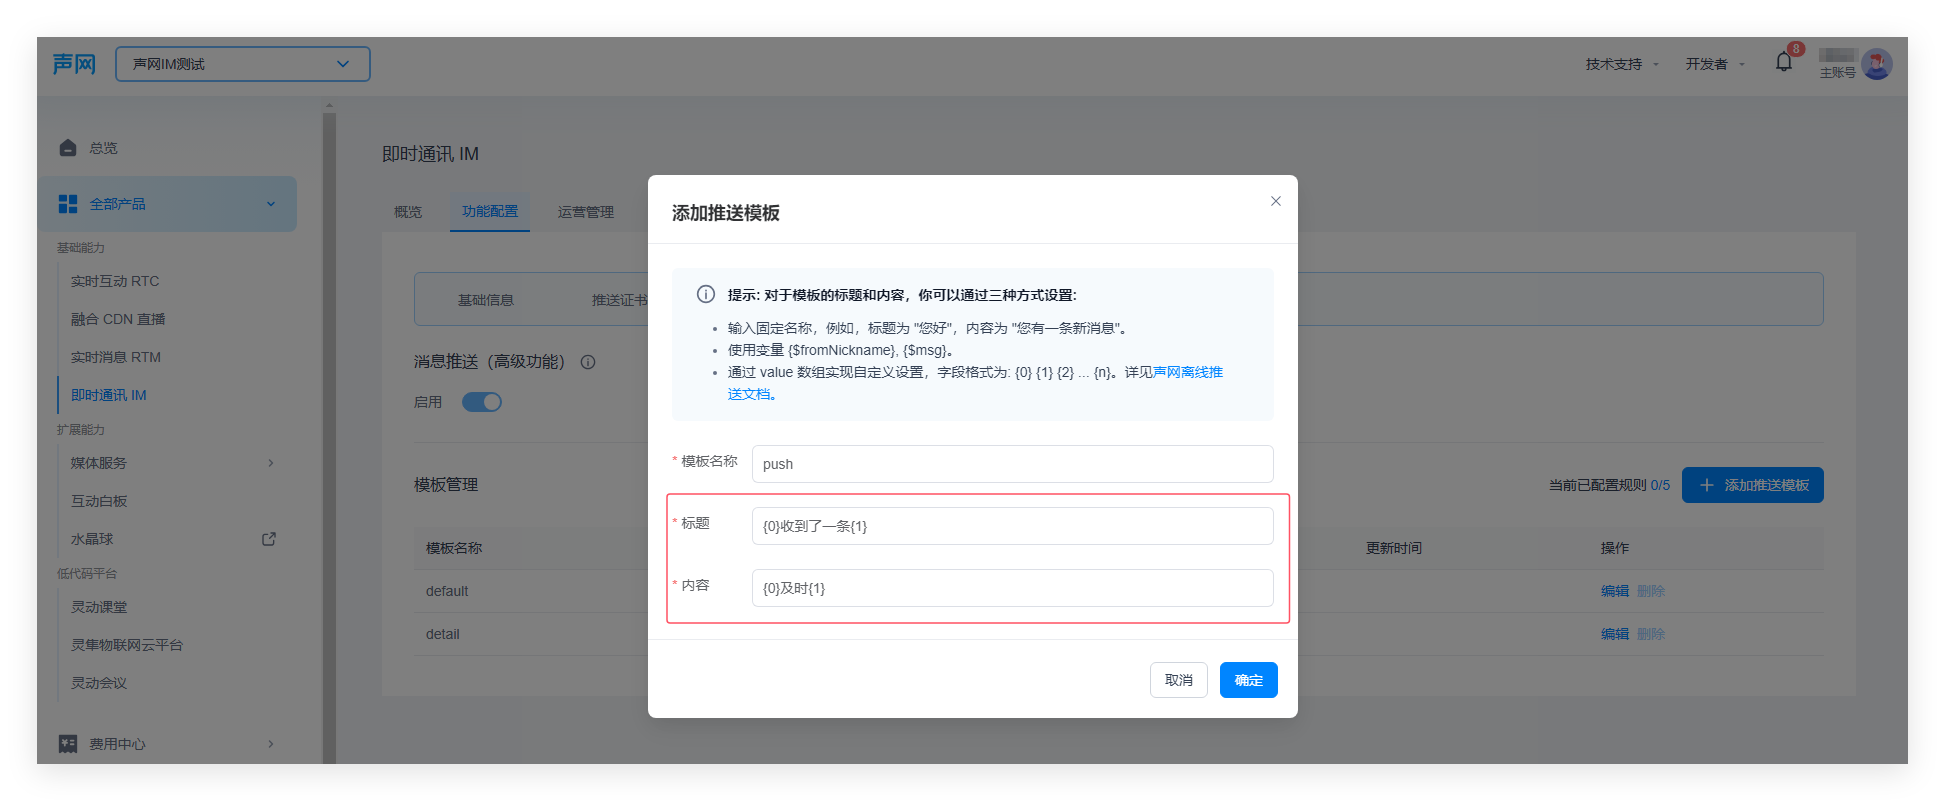
Task: Toggle the 启用 message push switch
Action: (x=482, y=402)
